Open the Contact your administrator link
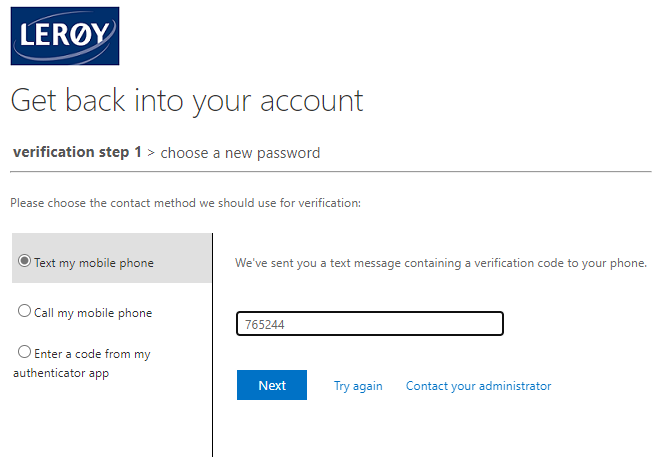 click(479, 386)
